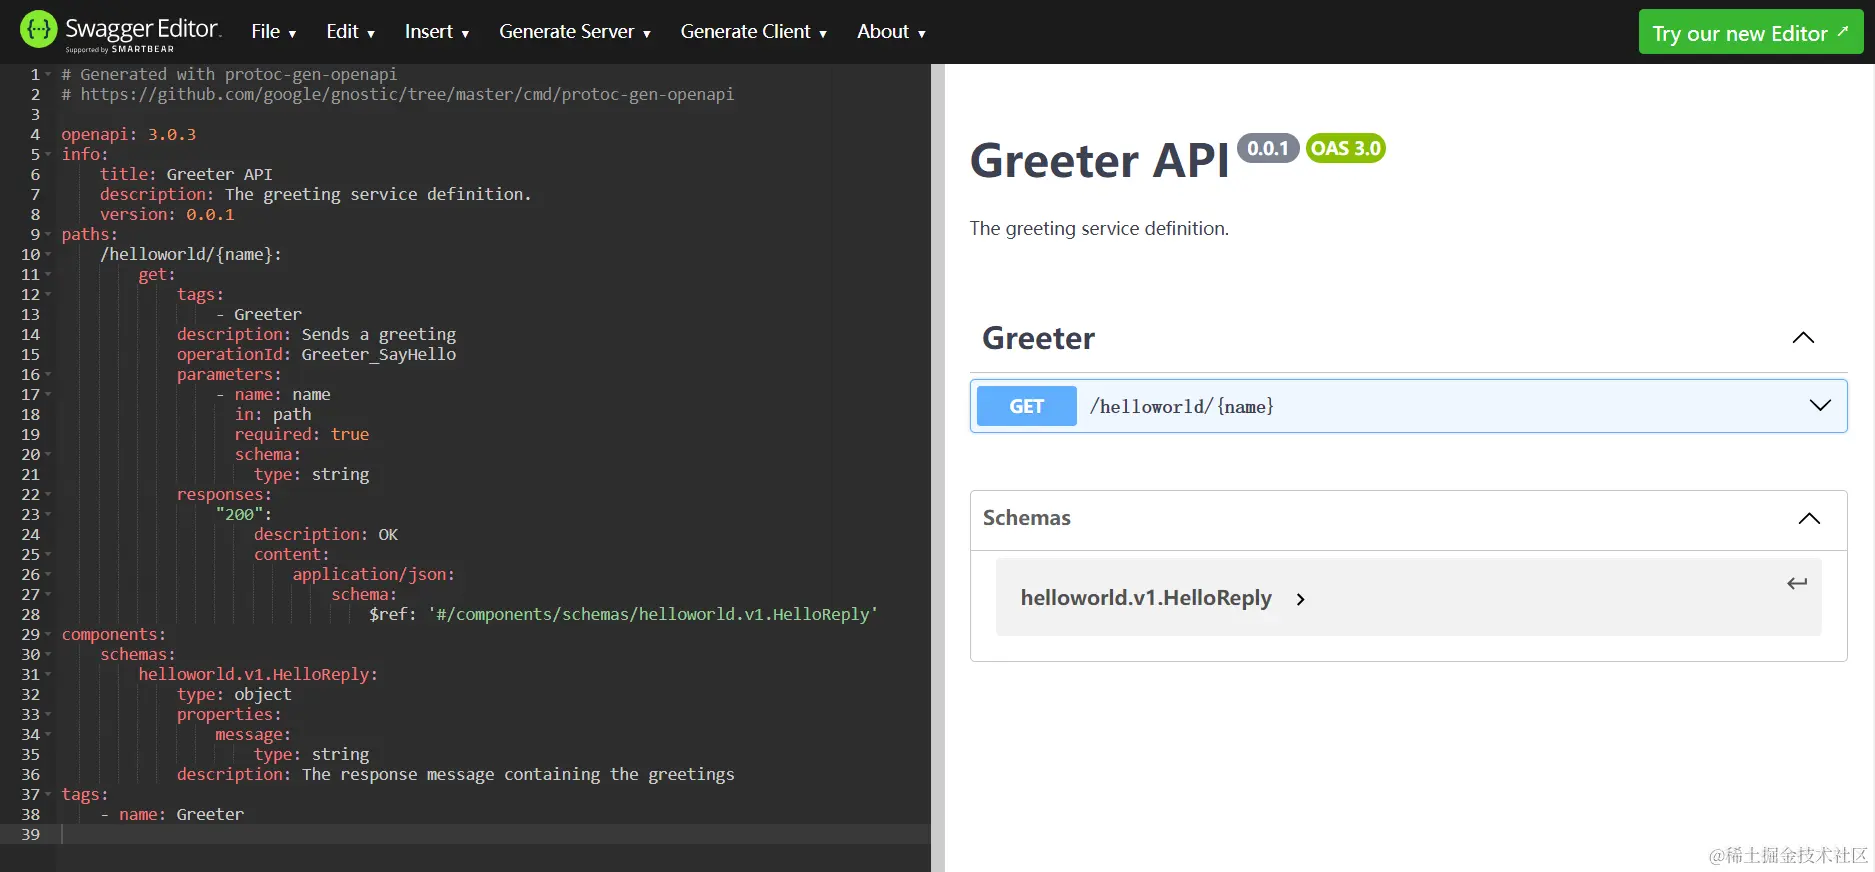This screenshot has width=1875, height=872.
Task: Fold the info block at line 5
Action: [47, 155]
